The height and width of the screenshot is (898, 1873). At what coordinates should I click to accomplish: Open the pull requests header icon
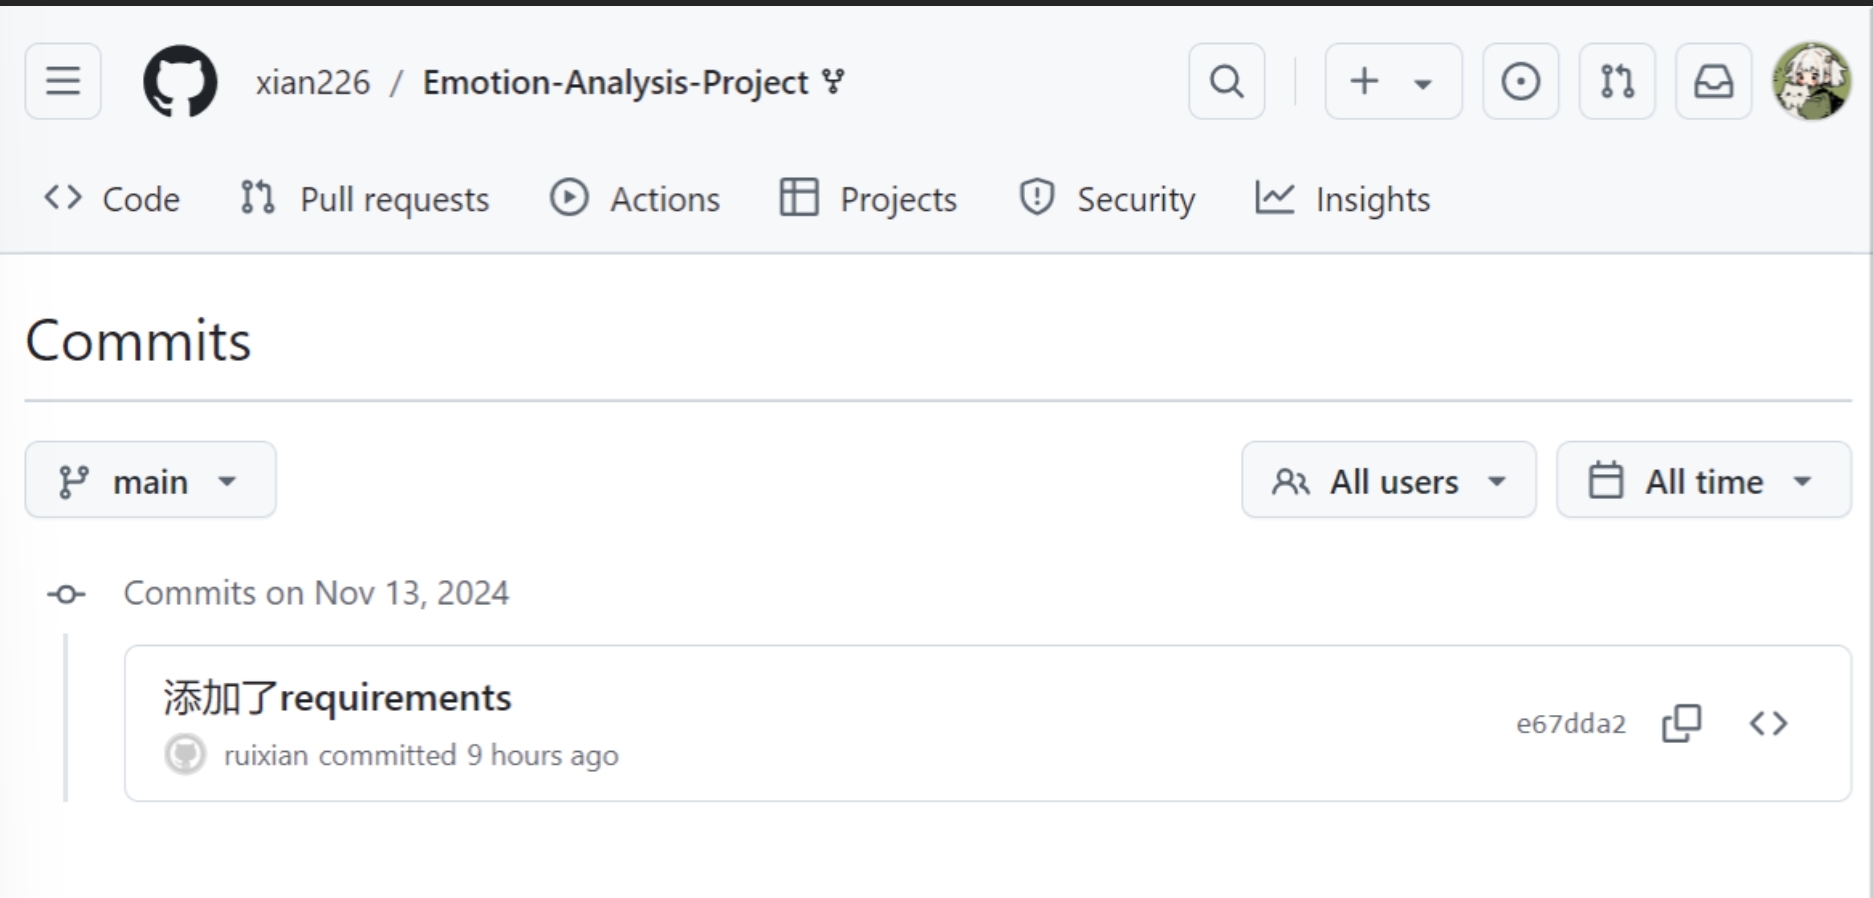click(1617, 81)
